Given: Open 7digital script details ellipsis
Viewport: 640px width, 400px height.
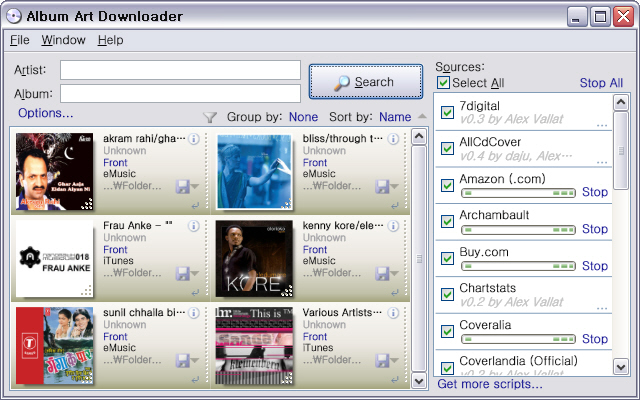Looking at the screenshot, I should click(602, 125).
